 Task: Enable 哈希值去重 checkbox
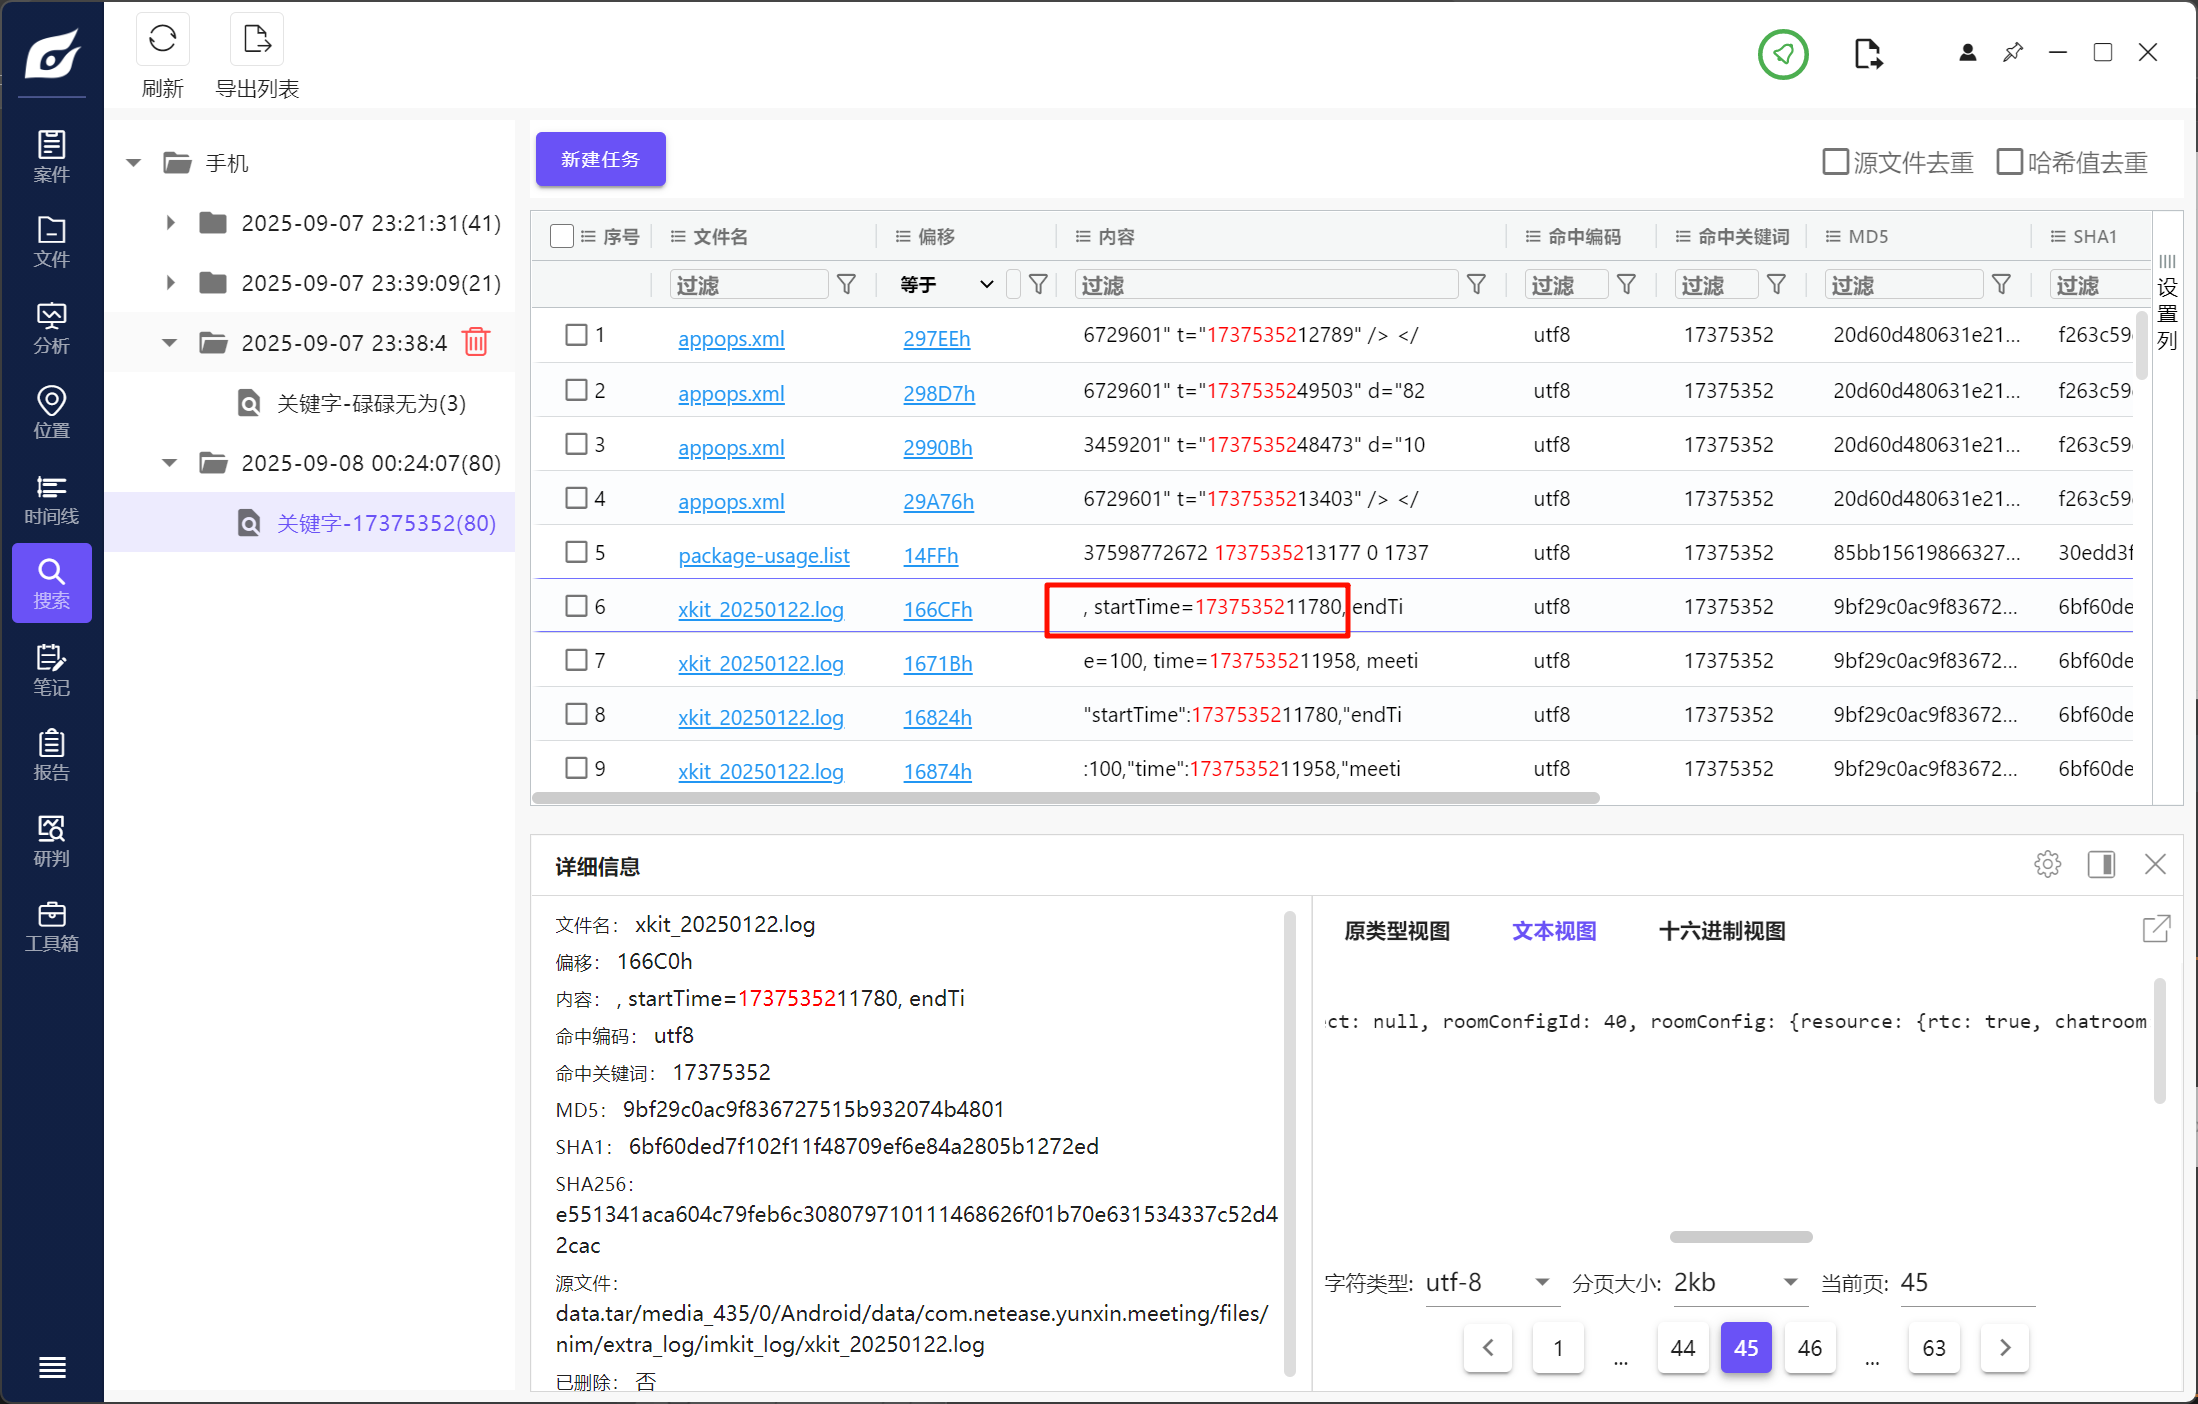coord(2009,162)
